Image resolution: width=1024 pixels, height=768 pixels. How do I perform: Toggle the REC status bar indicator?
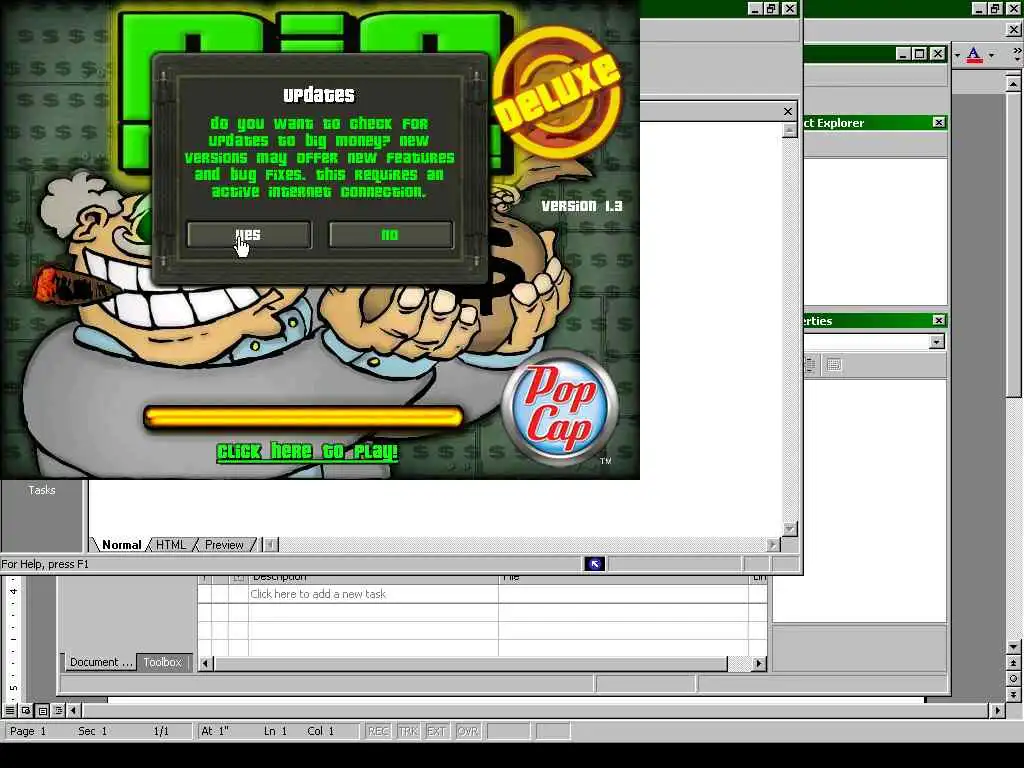pos(378,731)
